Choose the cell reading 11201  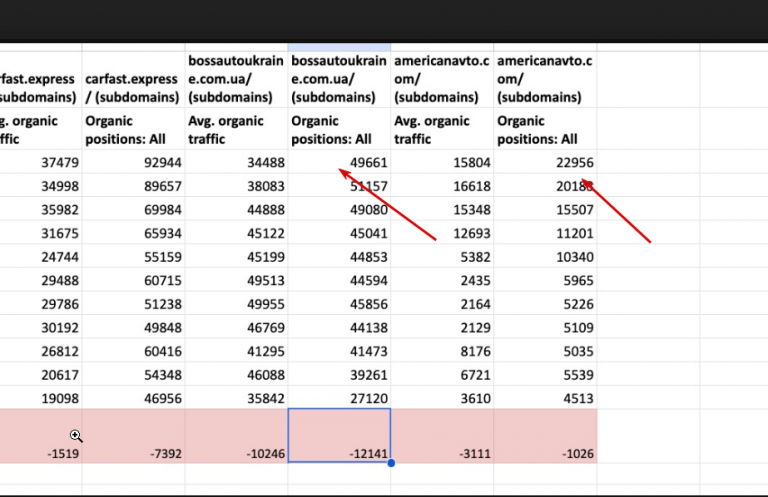(x=545, y=233)
